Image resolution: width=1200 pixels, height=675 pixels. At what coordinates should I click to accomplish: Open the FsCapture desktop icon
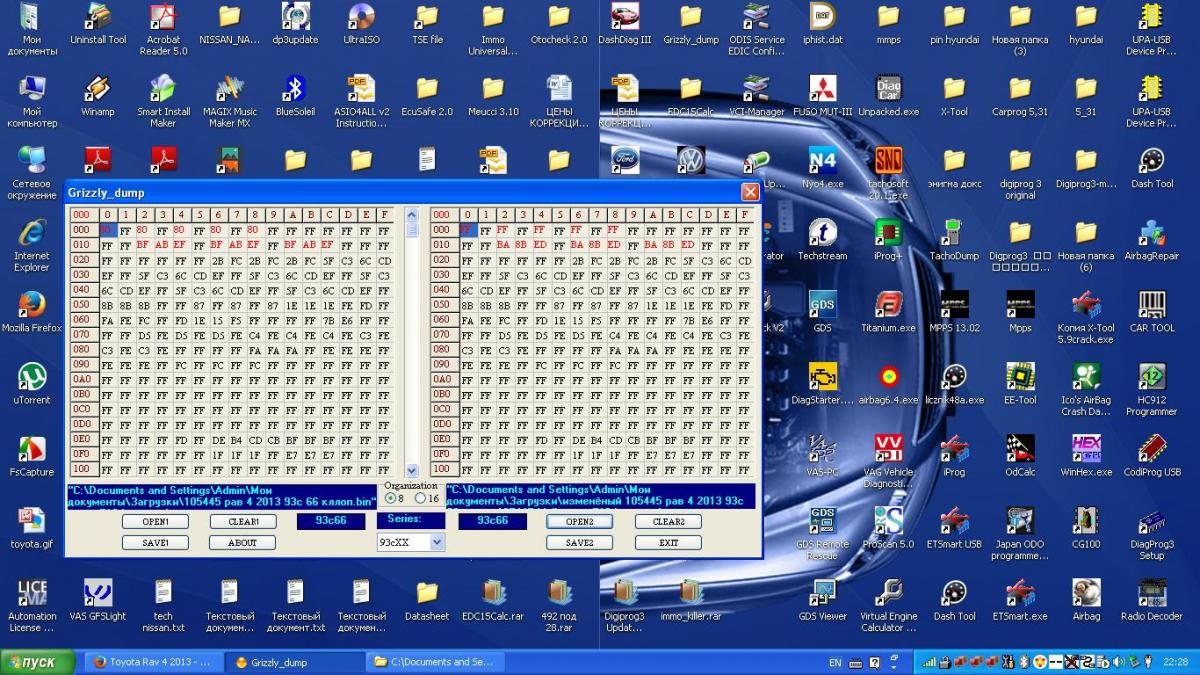coord(32,456)
